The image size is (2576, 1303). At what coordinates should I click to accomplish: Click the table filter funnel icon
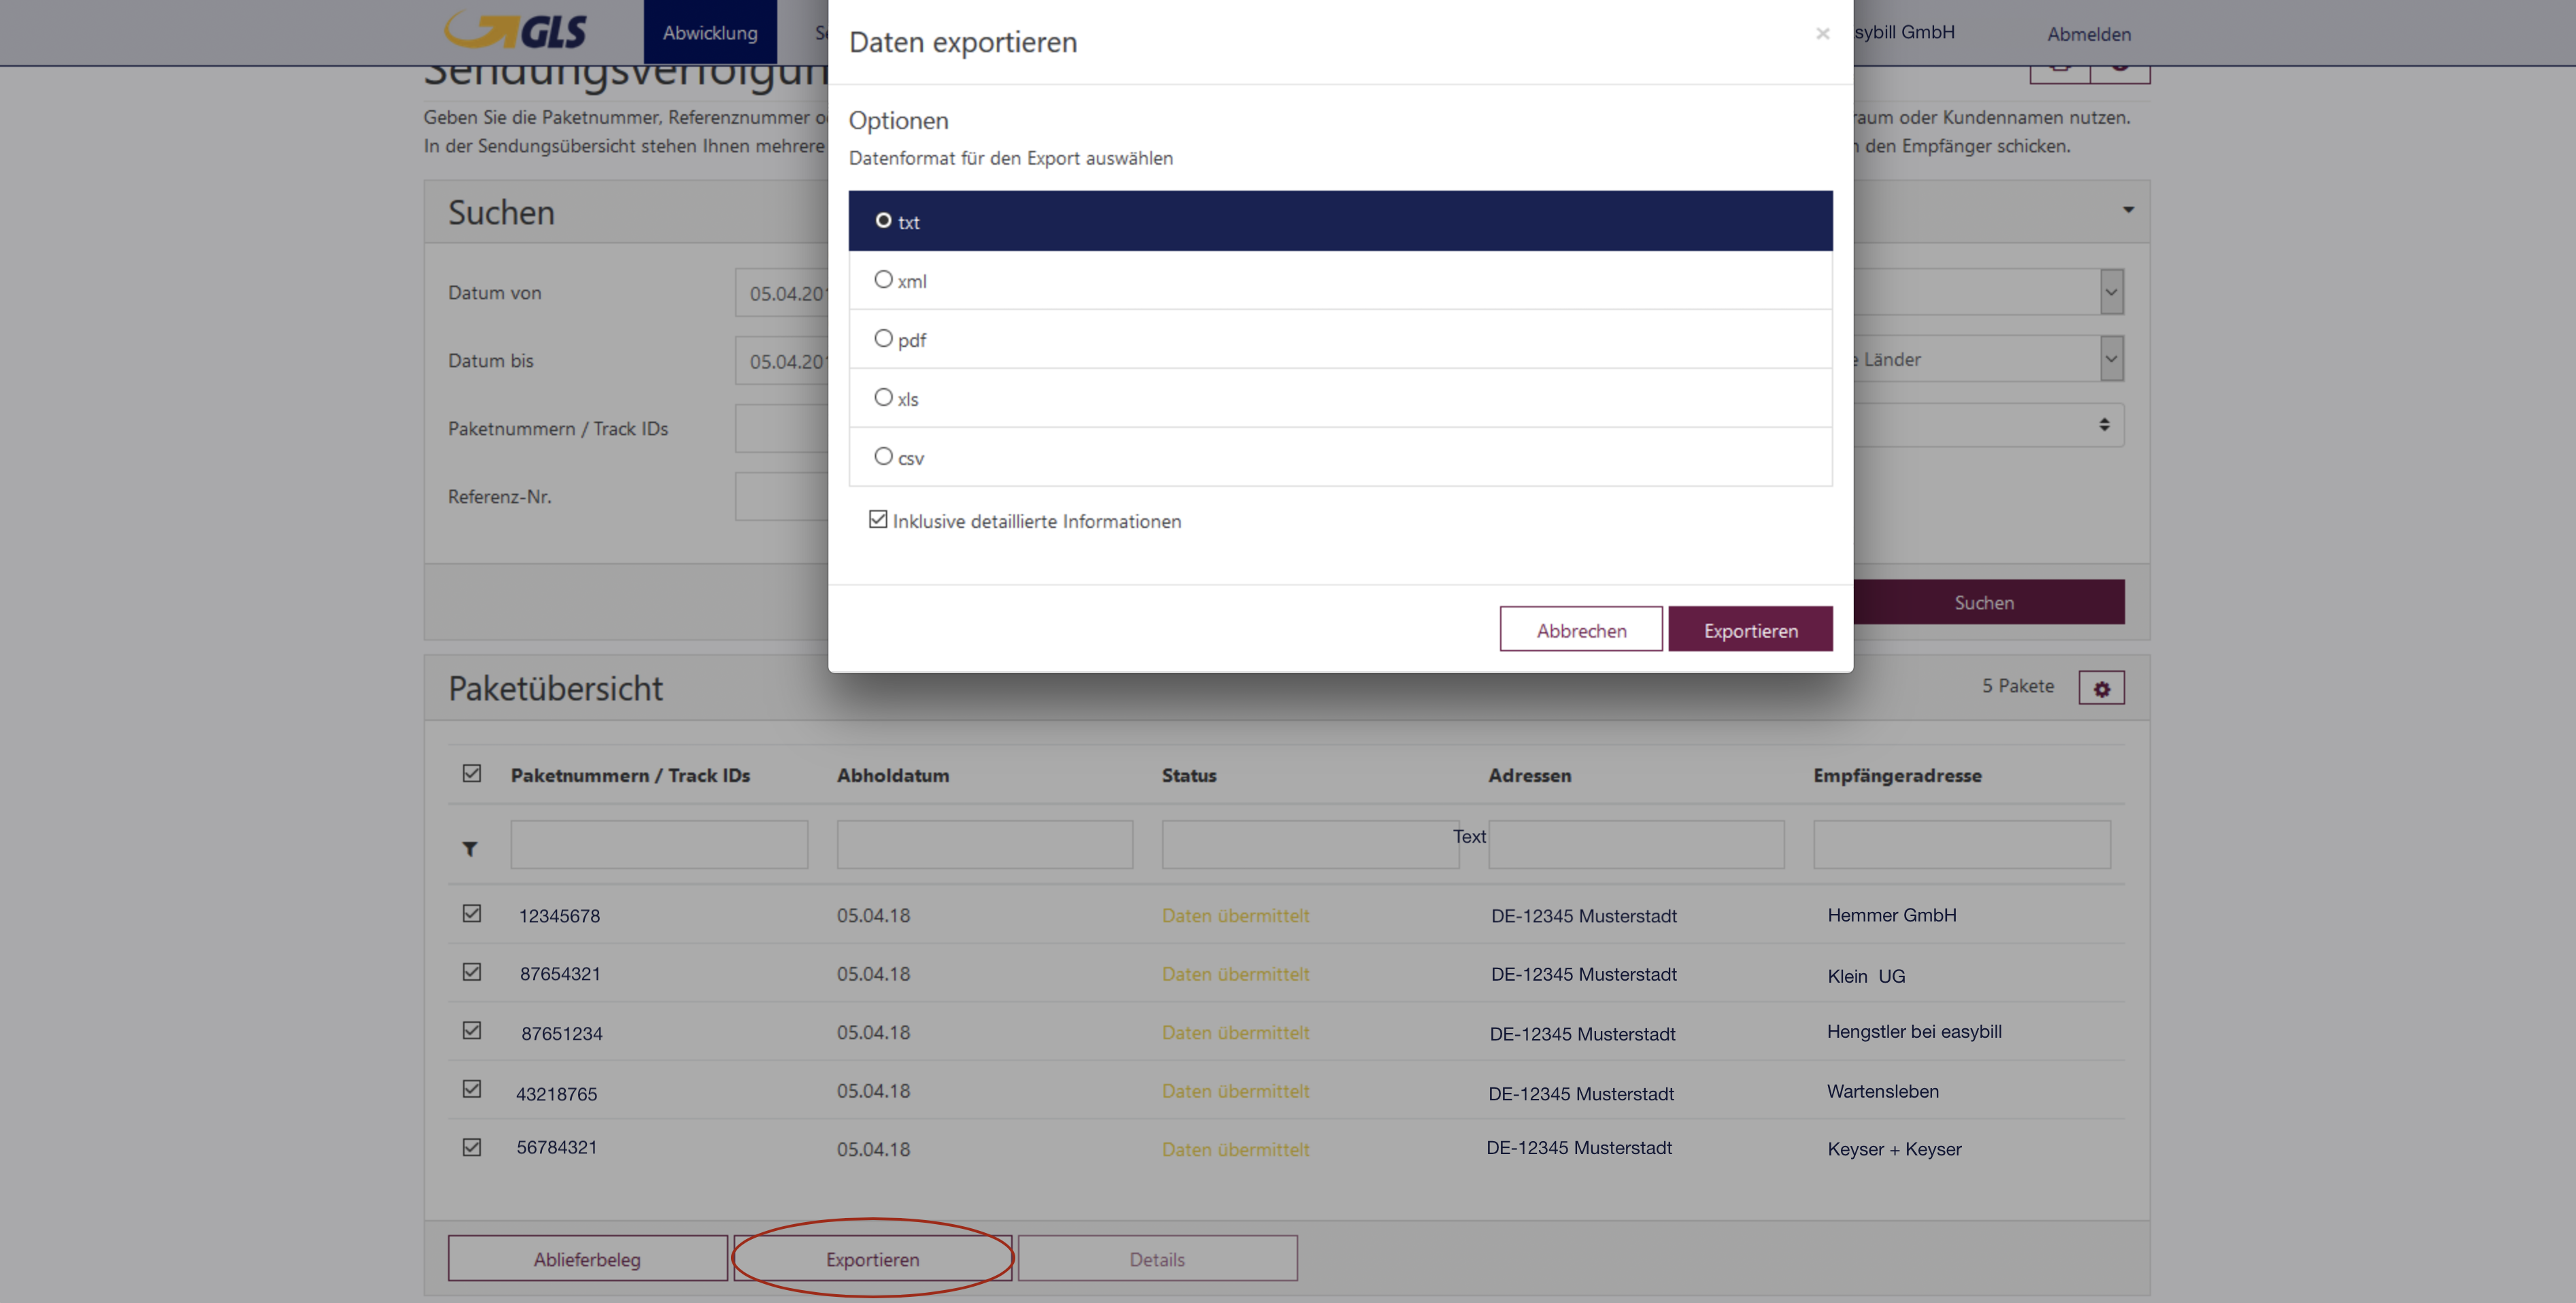470,849
